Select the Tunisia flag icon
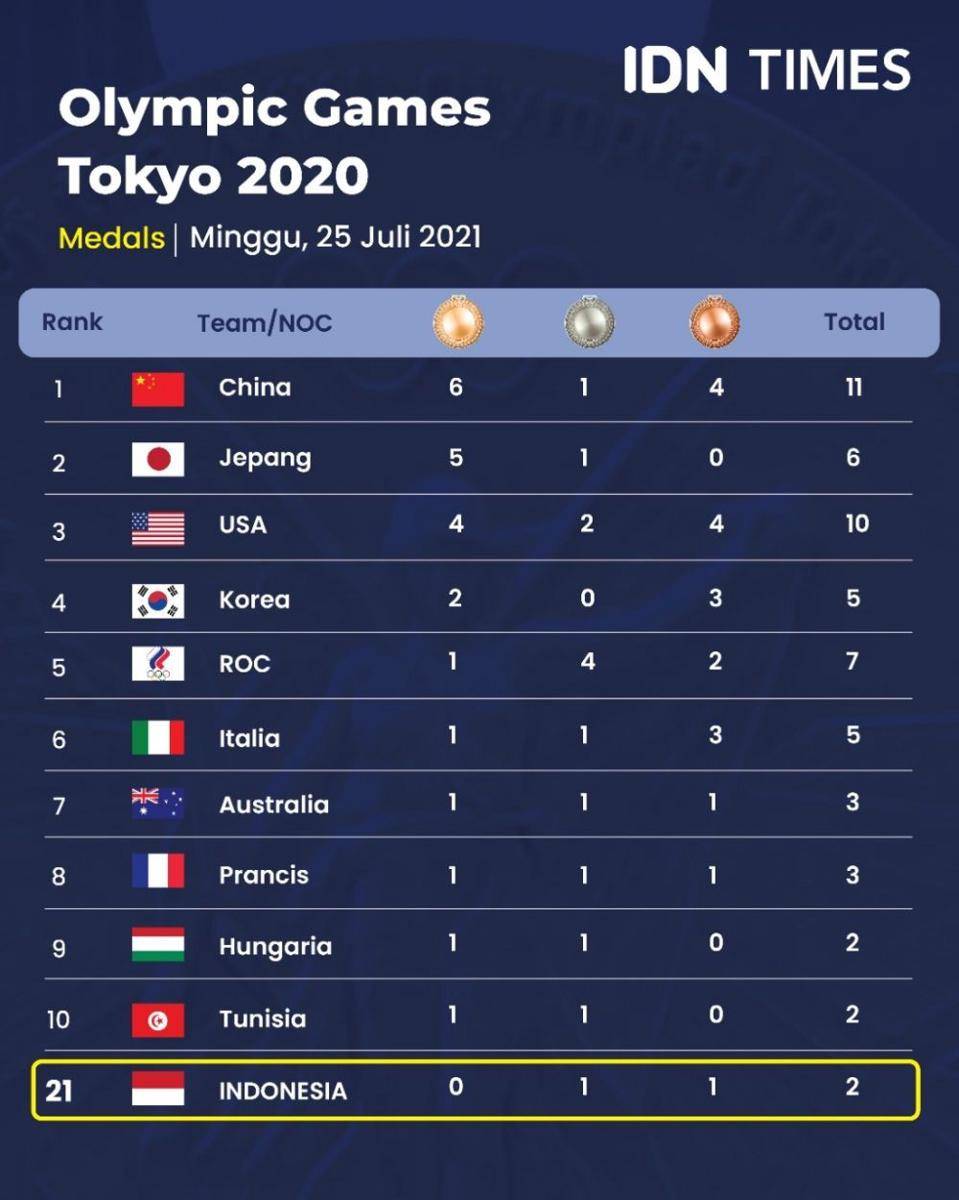The height and width of the screenshot is (1200, 959). [158, 1020]
